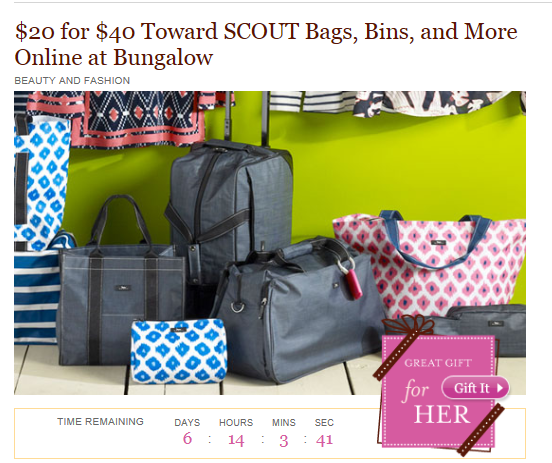
Task: Click the gift bow ribbon icon
Action: pyautogui.click(x=408, y=325)
